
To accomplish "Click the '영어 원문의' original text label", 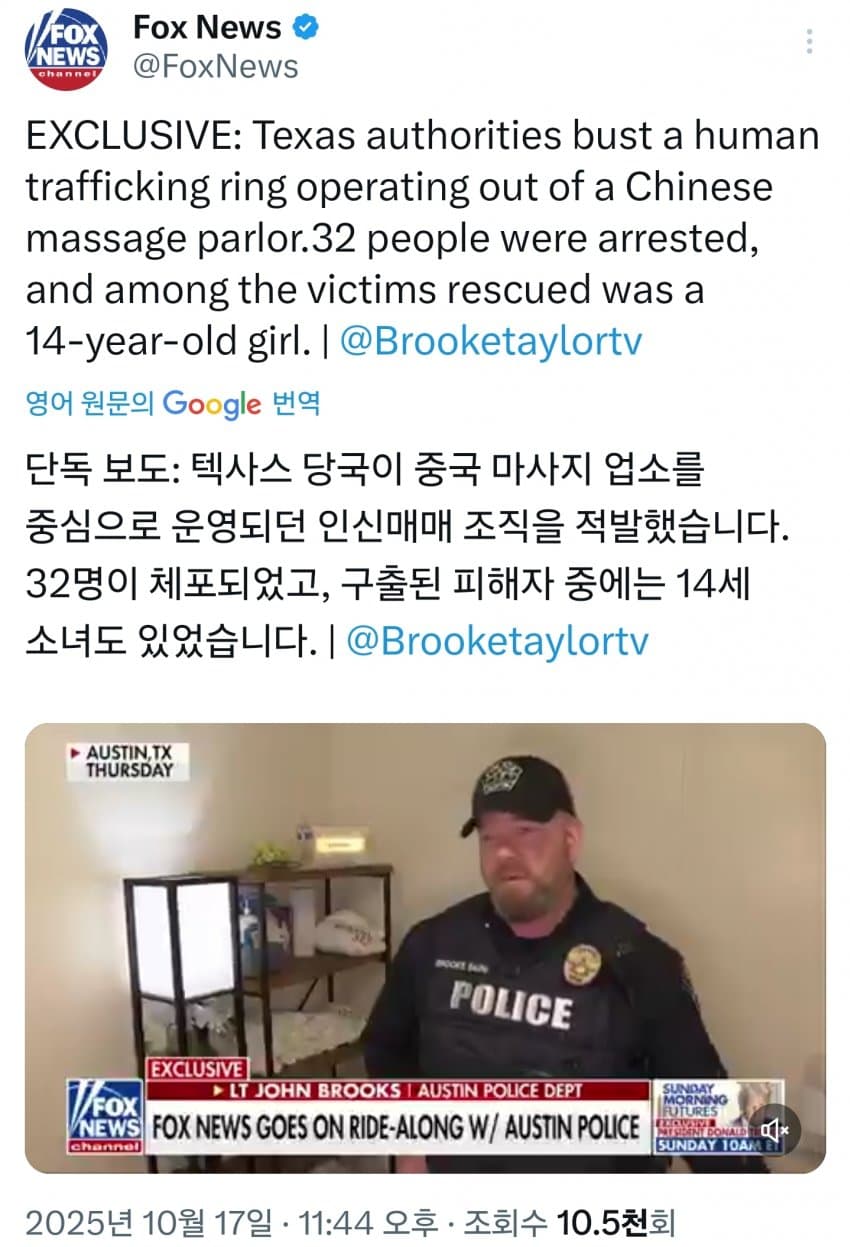I will tap(91, 404).
